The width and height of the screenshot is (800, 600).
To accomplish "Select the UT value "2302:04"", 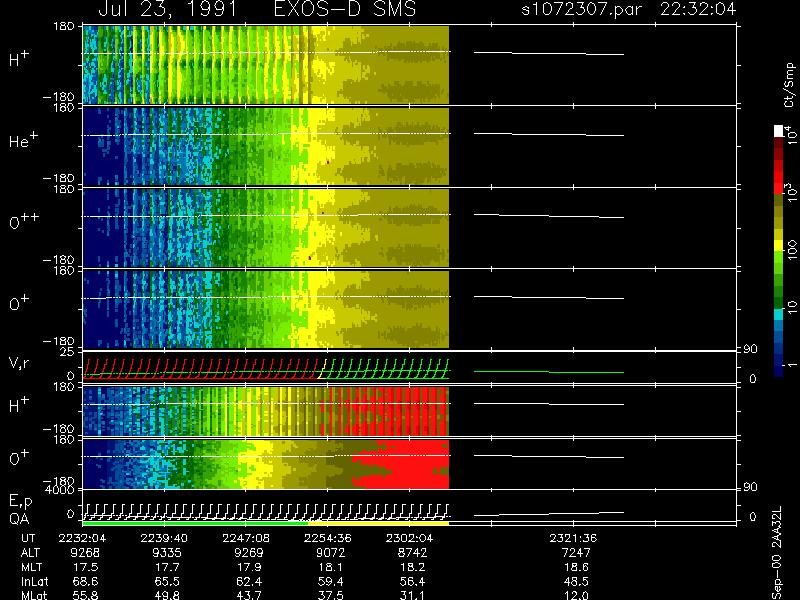I will click(409, 538).
